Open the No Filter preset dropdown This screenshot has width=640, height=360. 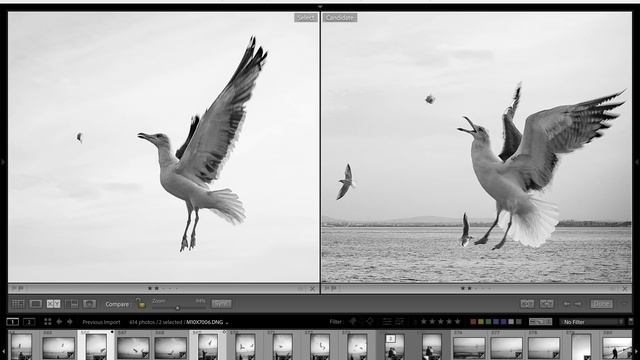pos(592,322)
